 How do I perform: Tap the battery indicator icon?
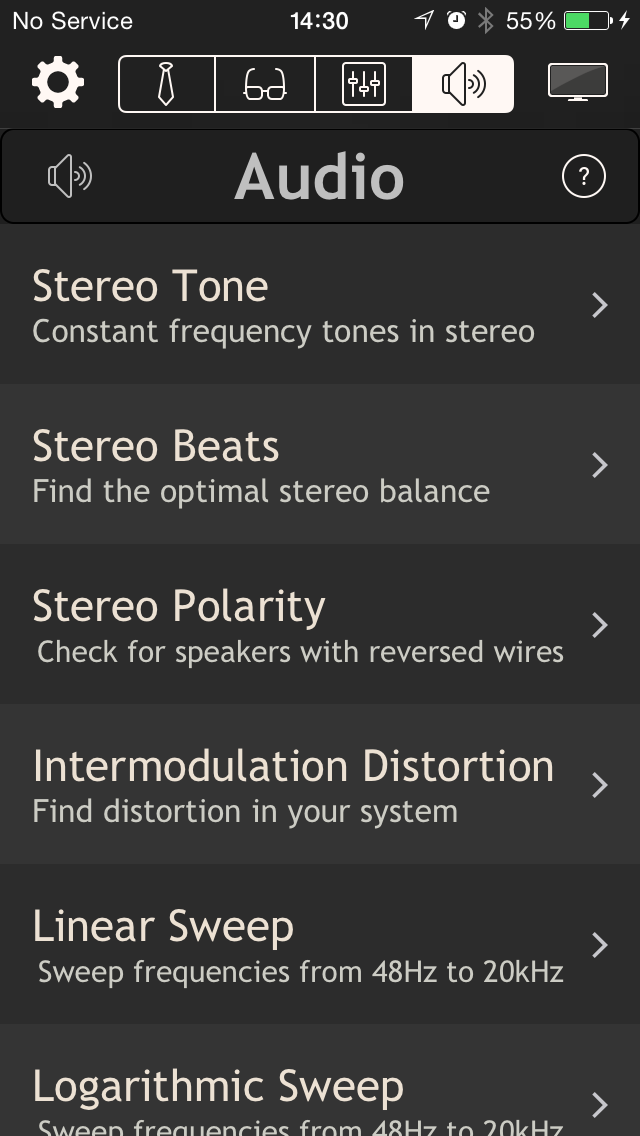click(588, 20)
